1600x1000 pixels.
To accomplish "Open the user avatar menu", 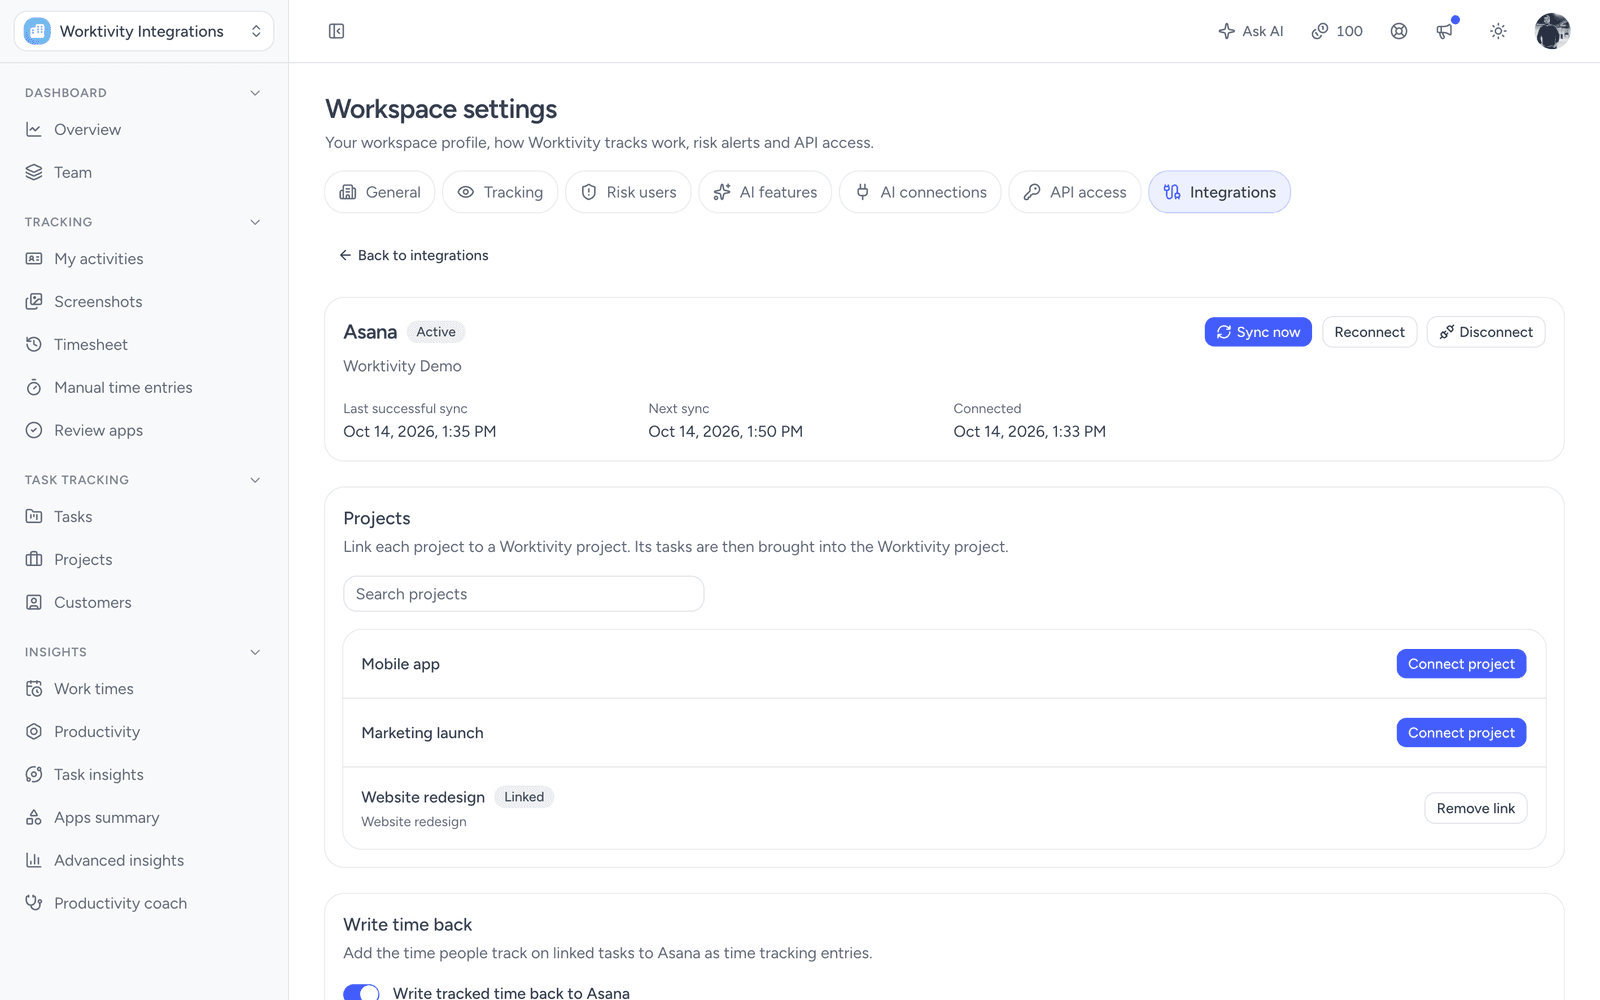I will point(1552,31).
